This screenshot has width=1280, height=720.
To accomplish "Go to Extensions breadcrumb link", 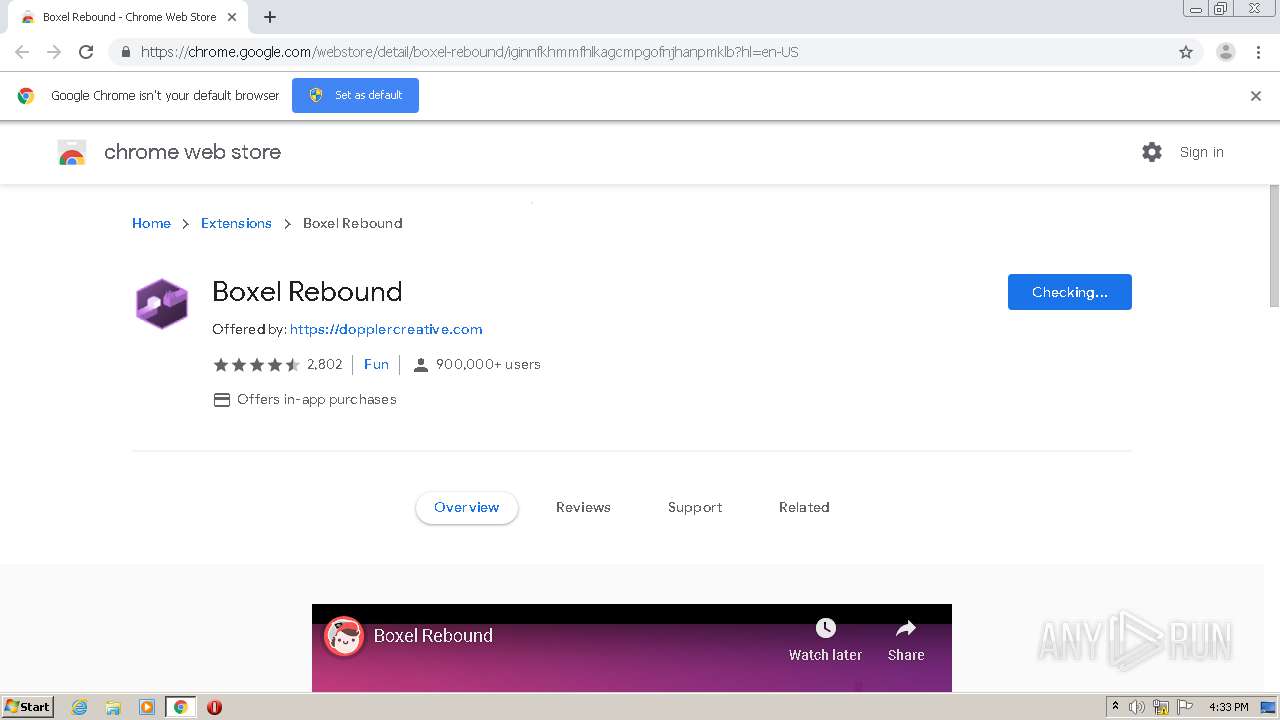I will (x=236, y=223).
